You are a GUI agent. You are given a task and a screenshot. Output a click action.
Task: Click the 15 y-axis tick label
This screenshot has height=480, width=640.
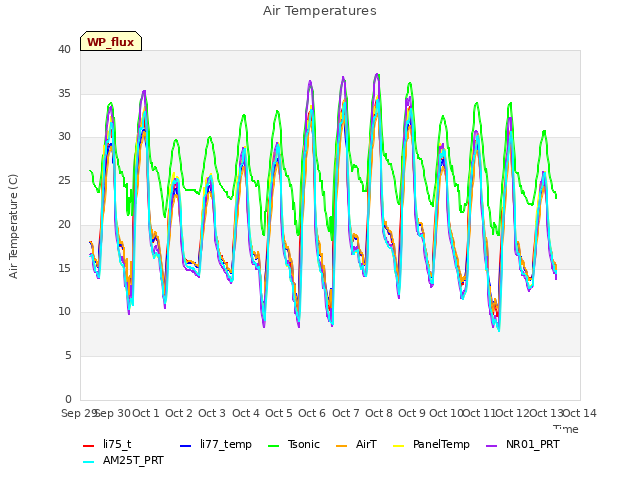click(x=64, y=268)
